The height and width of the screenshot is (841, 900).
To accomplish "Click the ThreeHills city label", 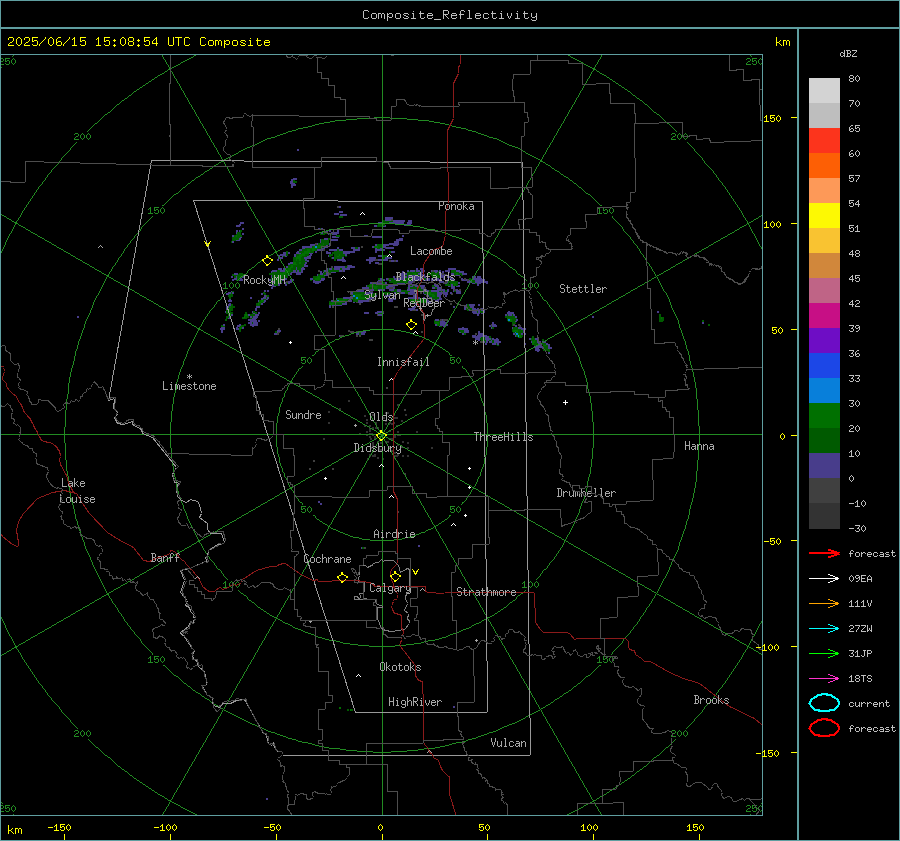I will pos(503,437).
